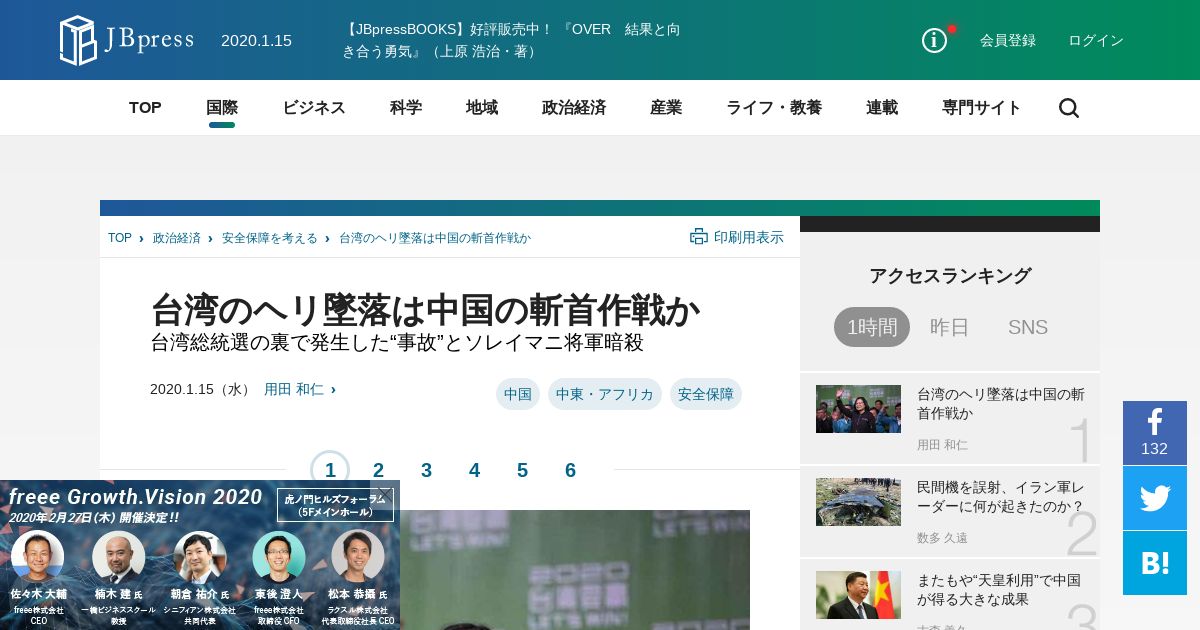Switch ranking to 1時間 tab
Image resolution: width=1200 pixels, height=630 pixels.
coord(872,327)
